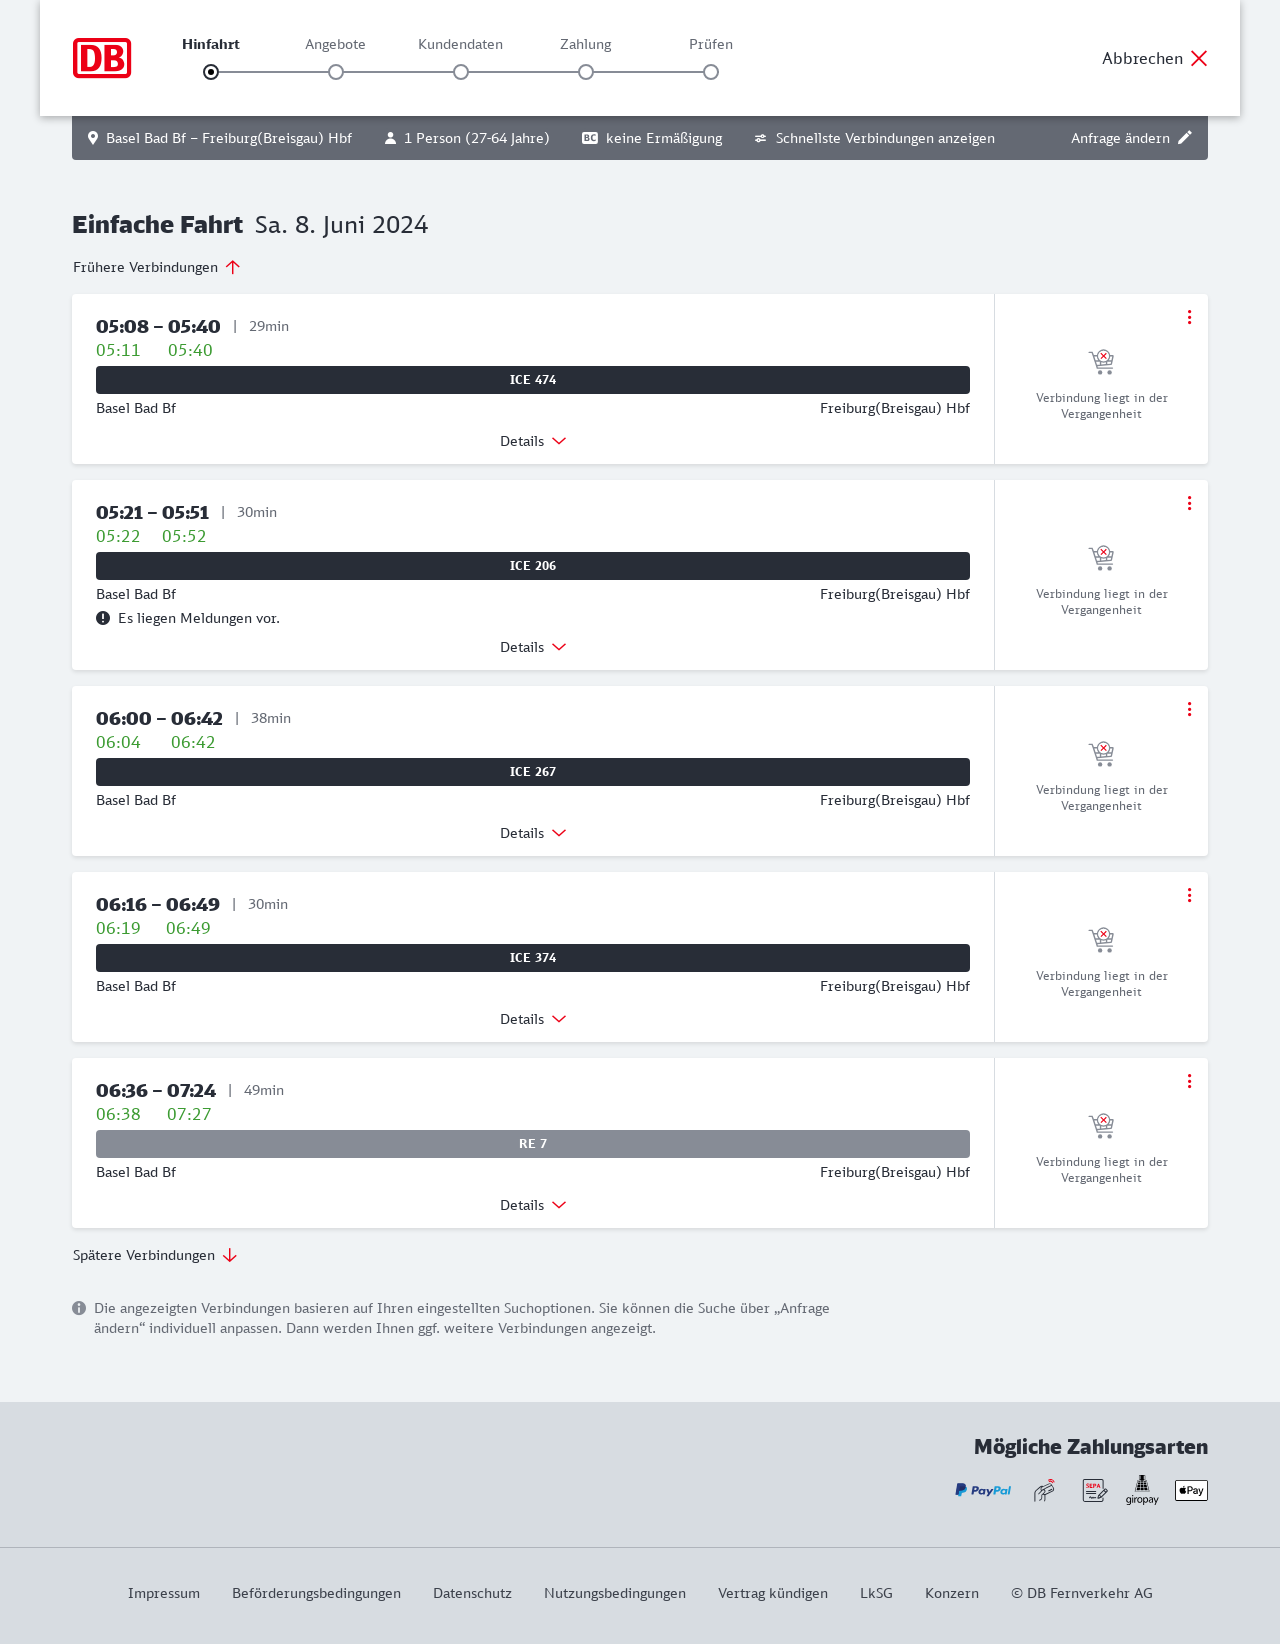Image resolution: width=1280 pixels, height=1644 pixels.
Task: Click the Apple Pay payment icon
Action: [x=1191, y=1490]
